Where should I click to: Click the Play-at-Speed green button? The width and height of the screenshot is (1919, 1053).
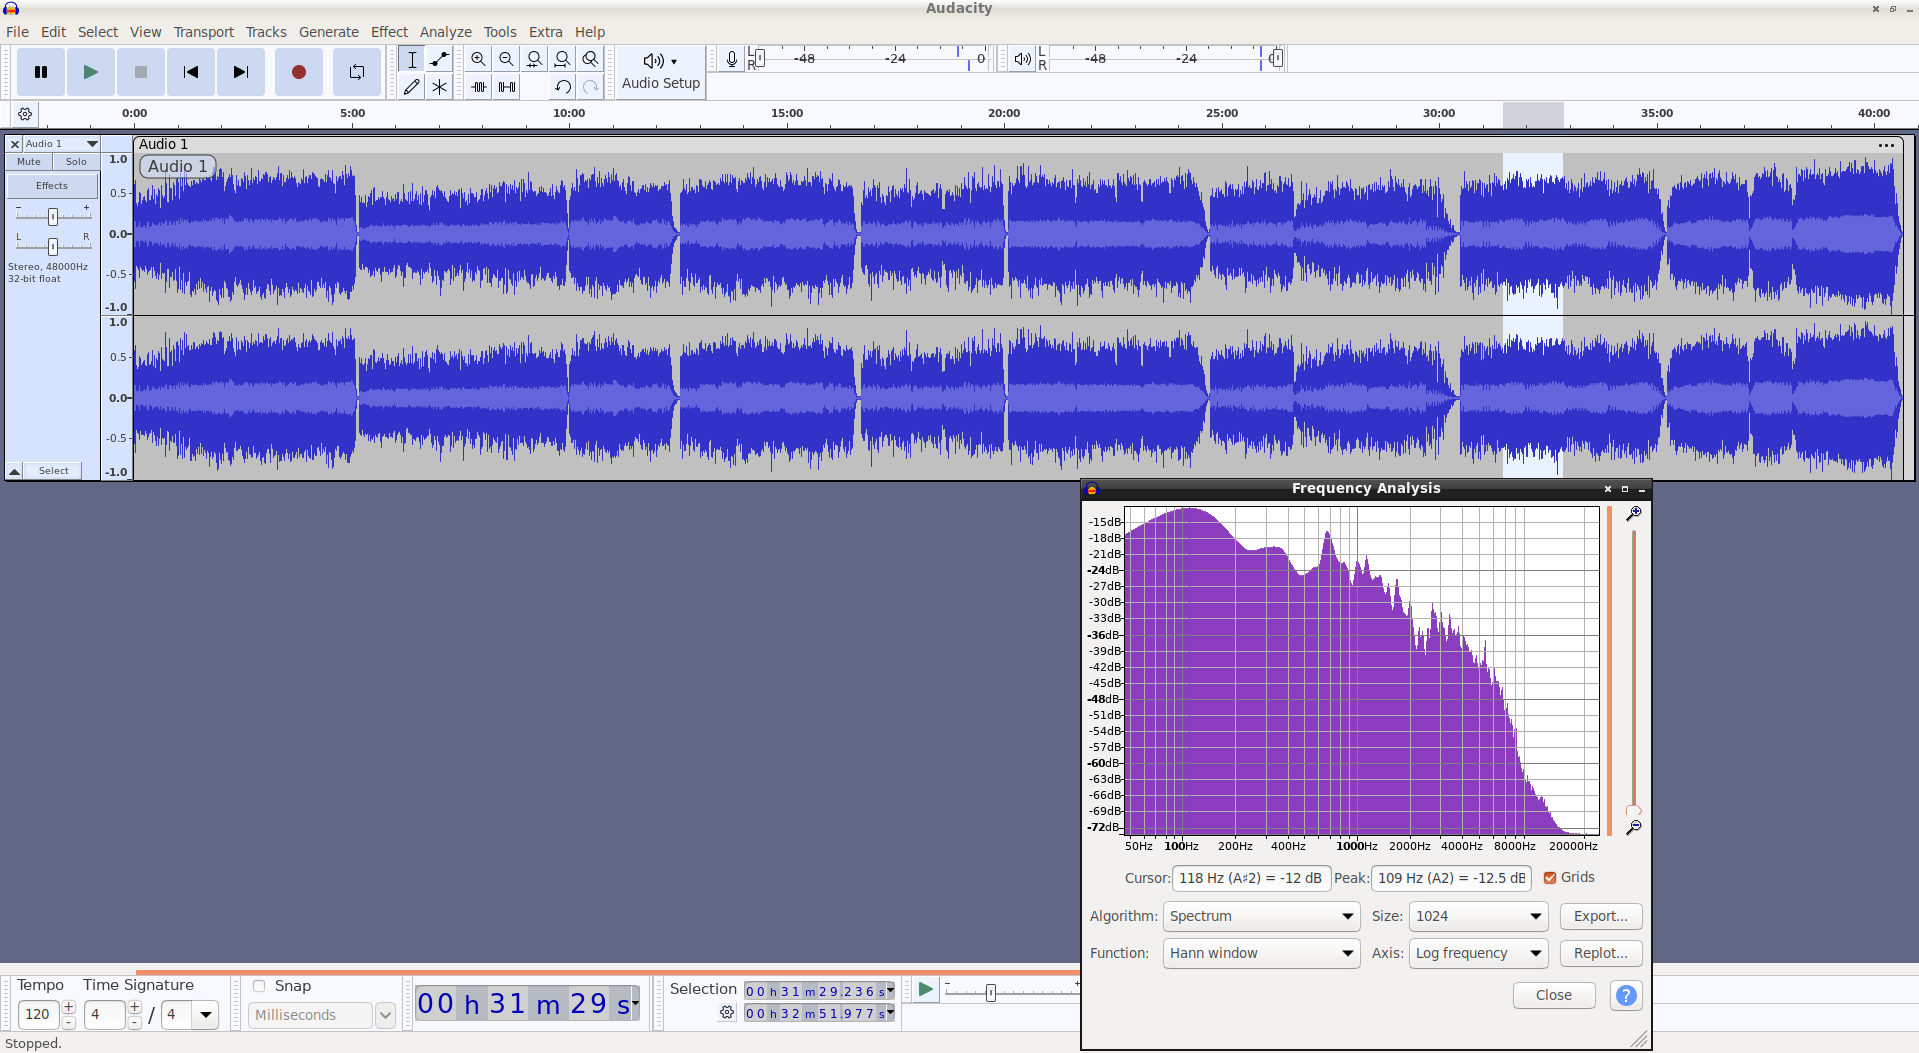(x=925, y=990)
